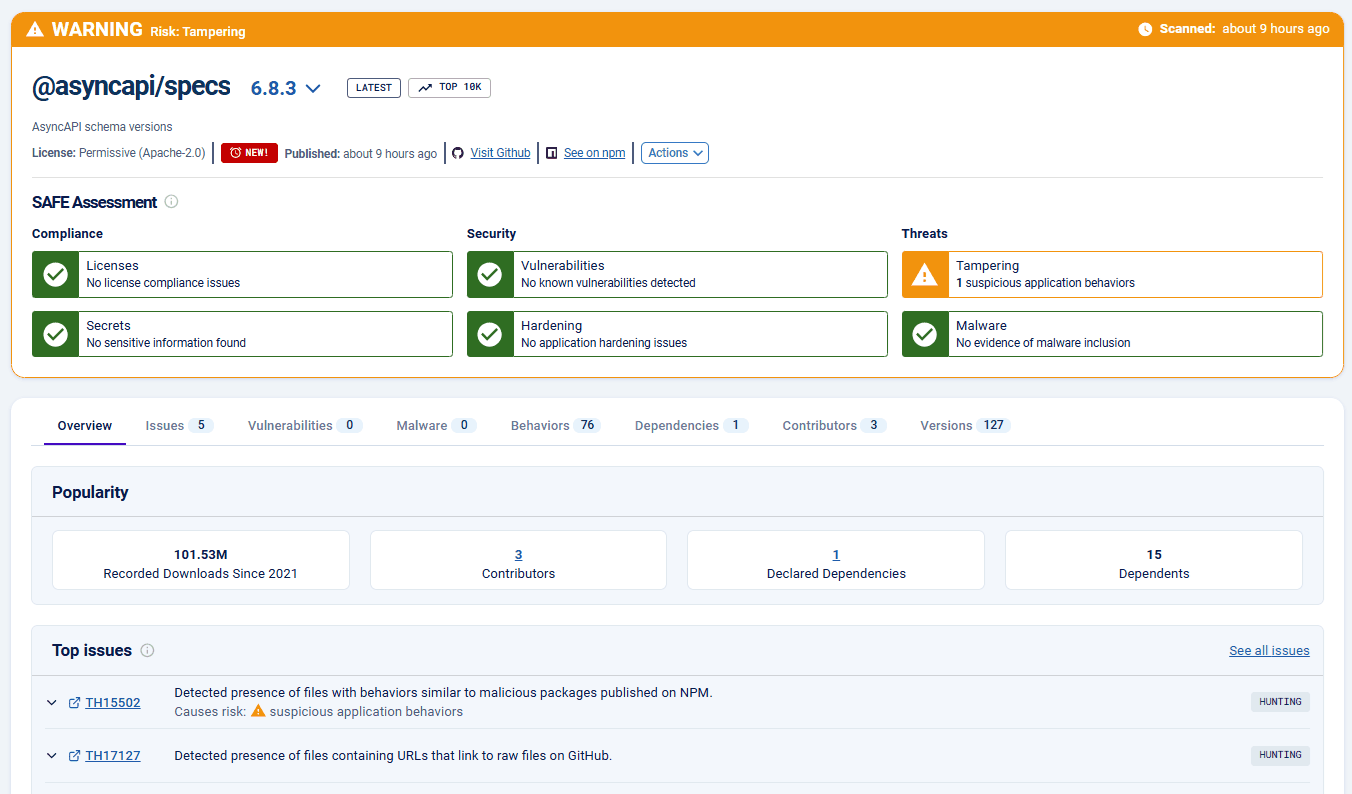Click the alarm icon in the NEW! badge

pos(233,152)
